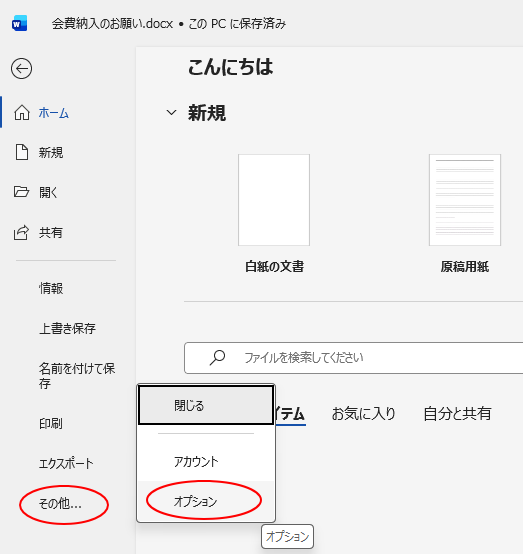Choose 閉じる in the popup menu
The height and width of the screenshot is (554, 523).
(206, 405)
